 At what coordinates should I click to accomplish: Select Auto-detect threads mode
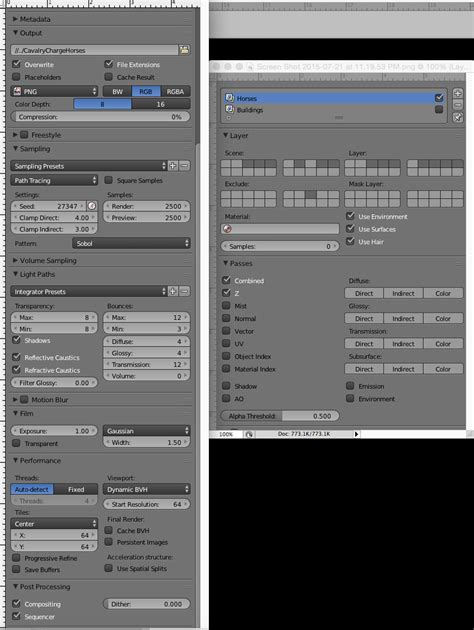coord(32,489)
